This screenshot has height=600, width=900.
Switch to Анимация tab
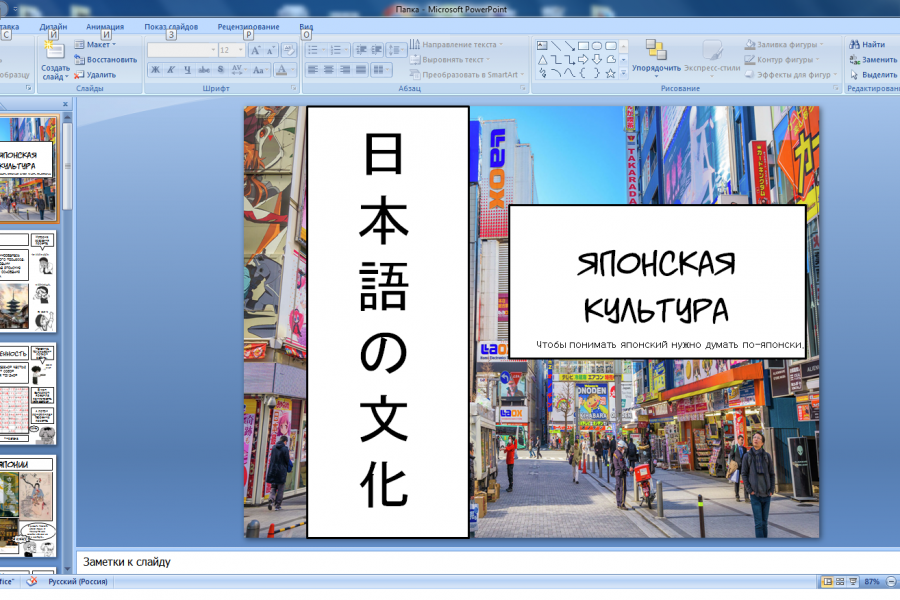pyautogui.click(x=105, y=26)
